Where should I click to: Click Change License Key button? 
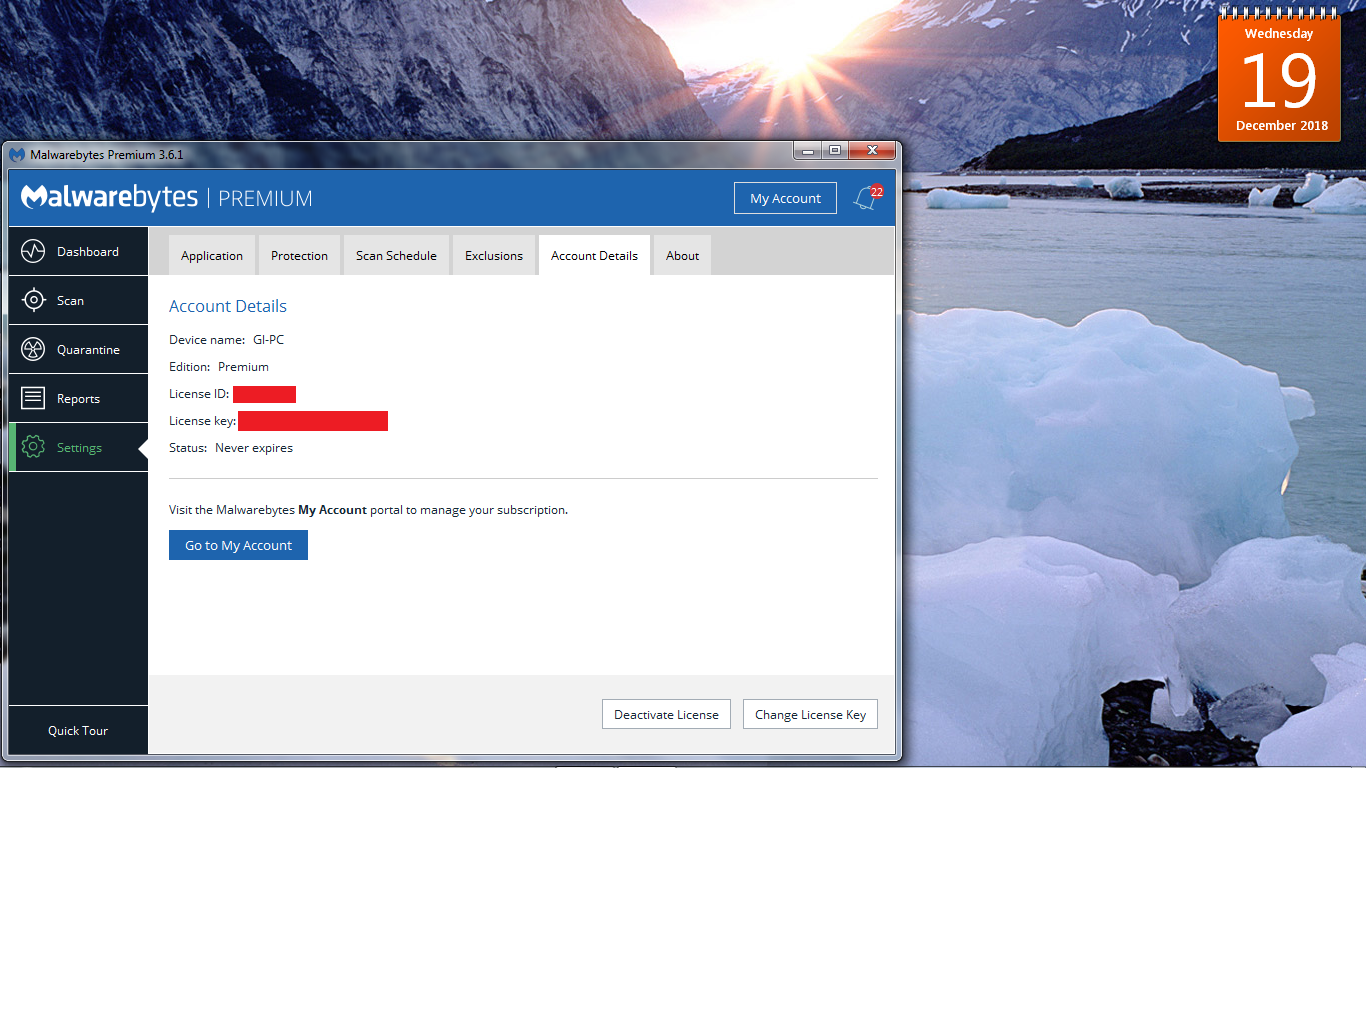(x=810, y=714)
